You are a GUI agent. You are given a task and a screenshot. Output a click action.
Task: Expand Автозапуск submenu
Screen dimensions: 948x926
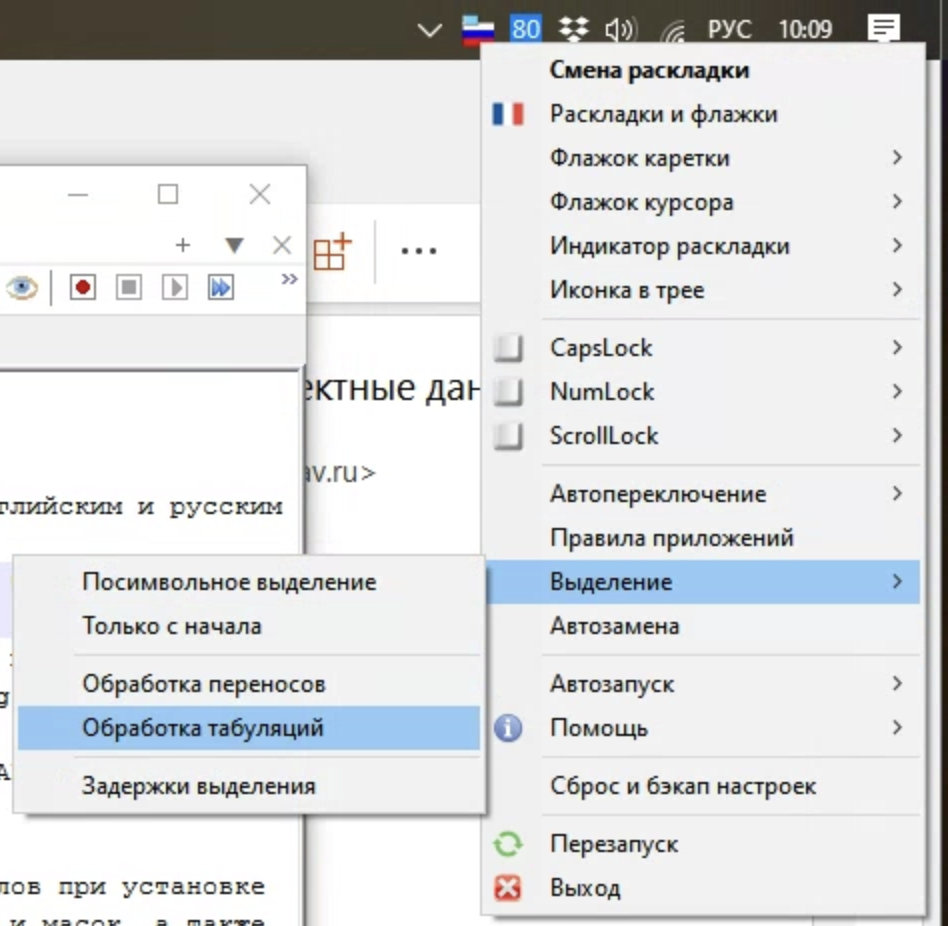(703, 684)
